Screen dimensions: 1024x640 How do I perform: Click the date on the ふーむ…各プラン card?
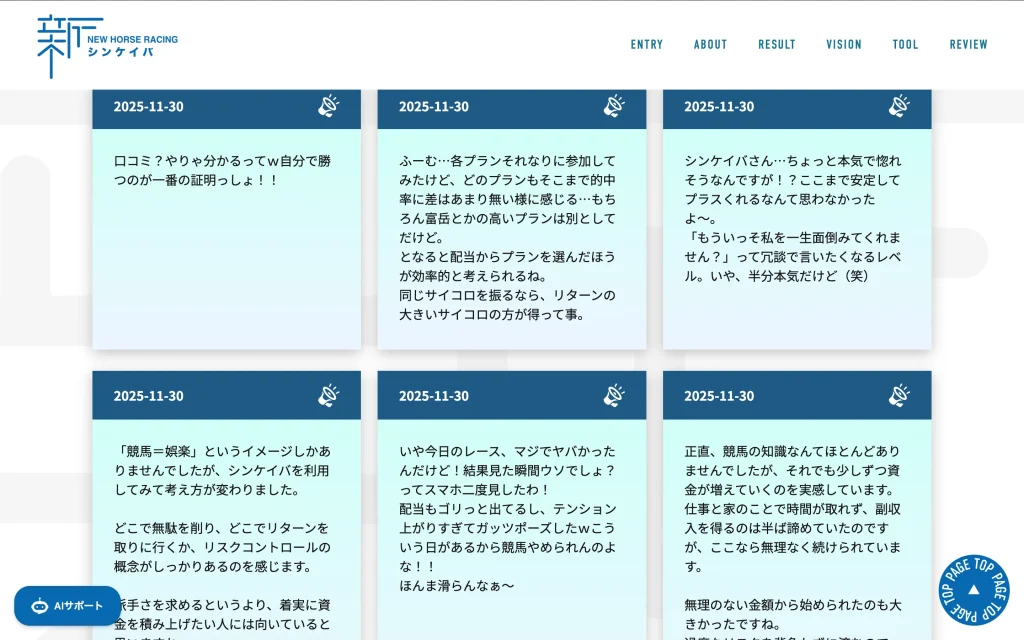[x=434, y=106]
